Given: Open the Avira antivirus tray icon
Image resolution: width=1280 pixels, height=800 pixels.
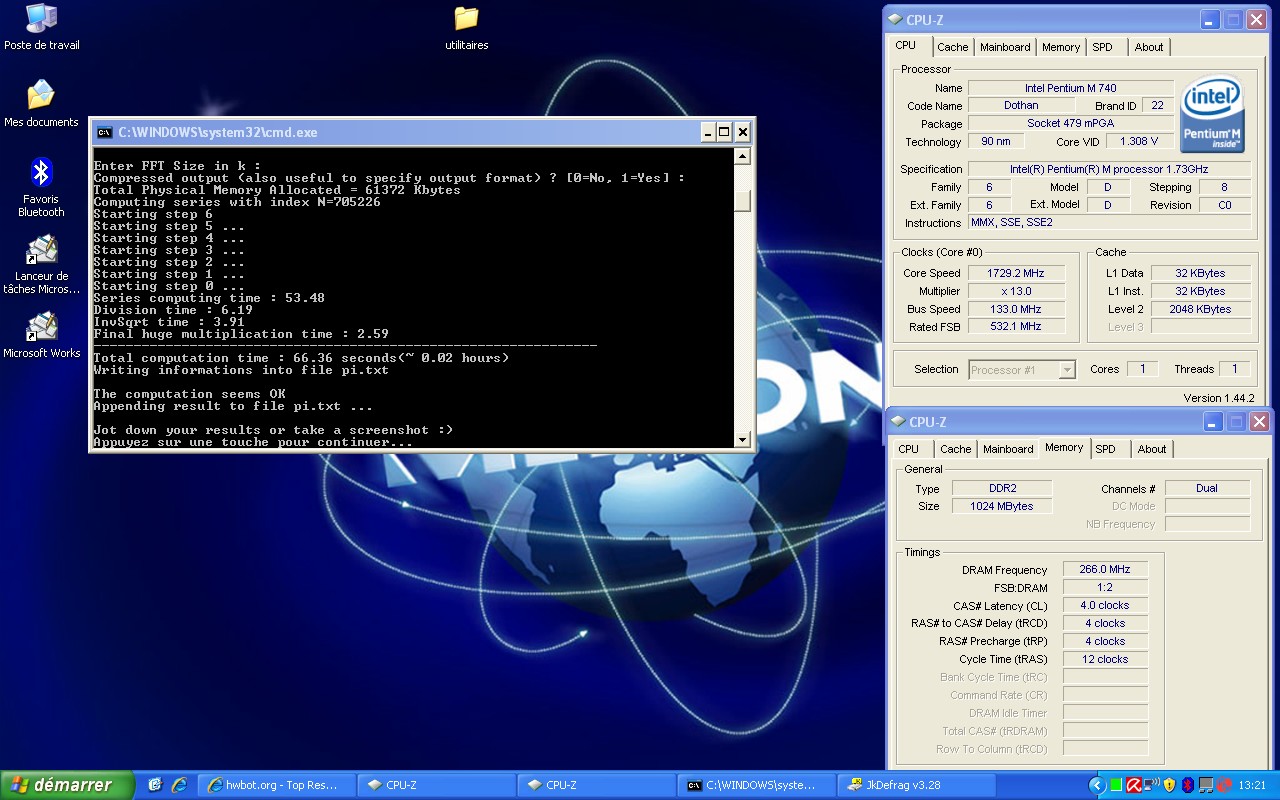Looking at the screenshot, I should [1134, 785].
